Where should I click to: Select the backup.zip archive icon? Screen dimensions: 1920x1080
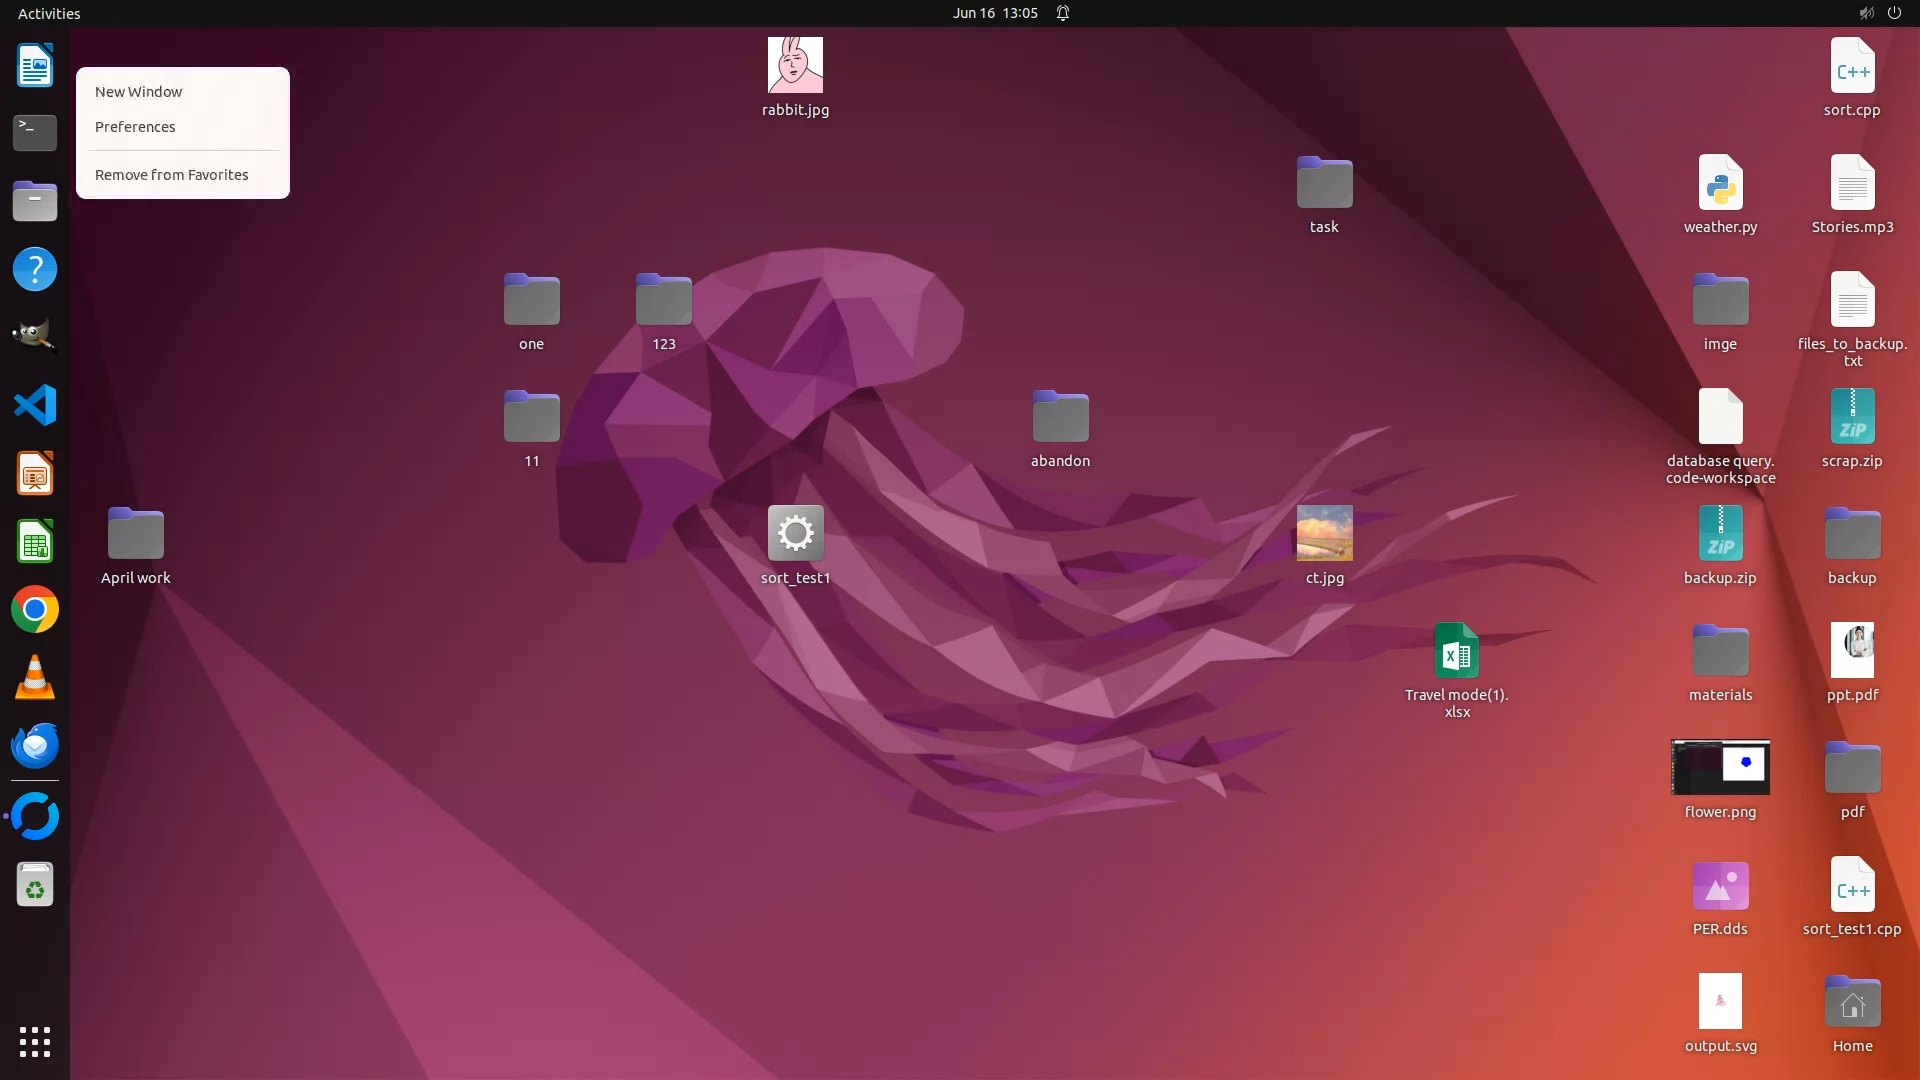pos(1720,534)
